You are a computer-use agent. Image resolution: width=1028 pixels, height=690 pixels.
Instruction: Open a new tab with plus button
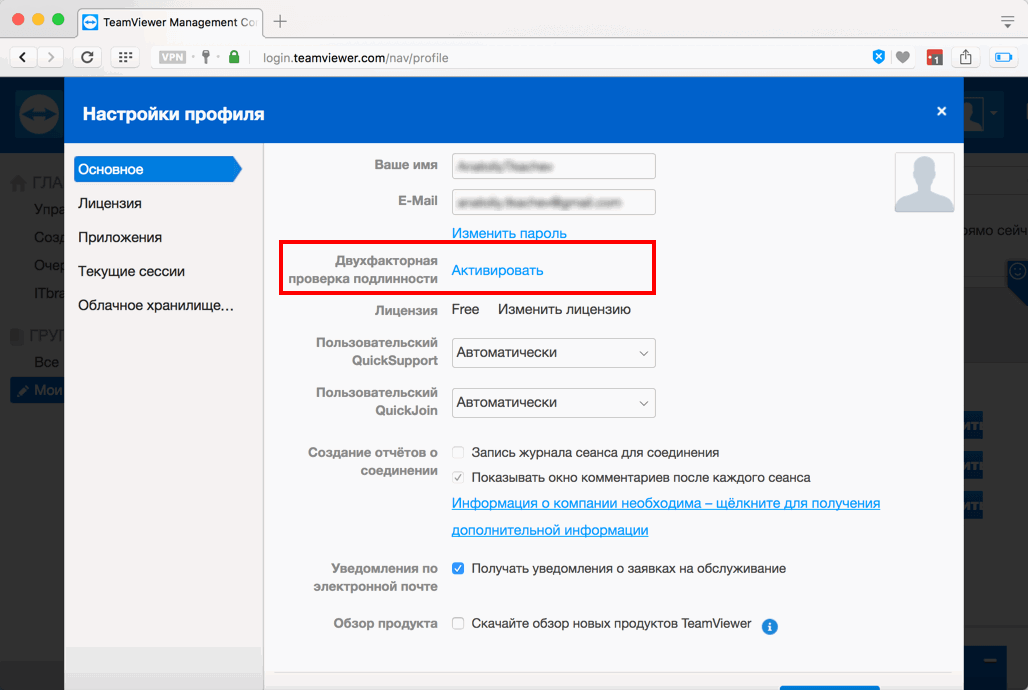(280, 22)
